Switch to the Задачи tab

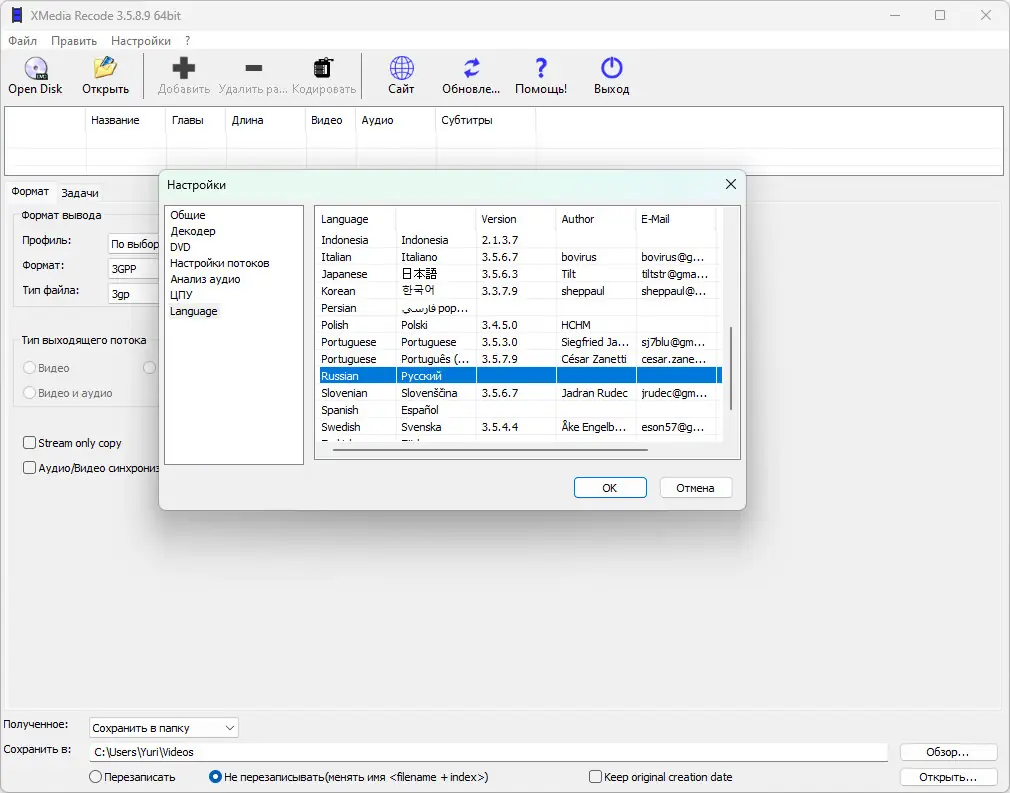click(x=80, y=193)
